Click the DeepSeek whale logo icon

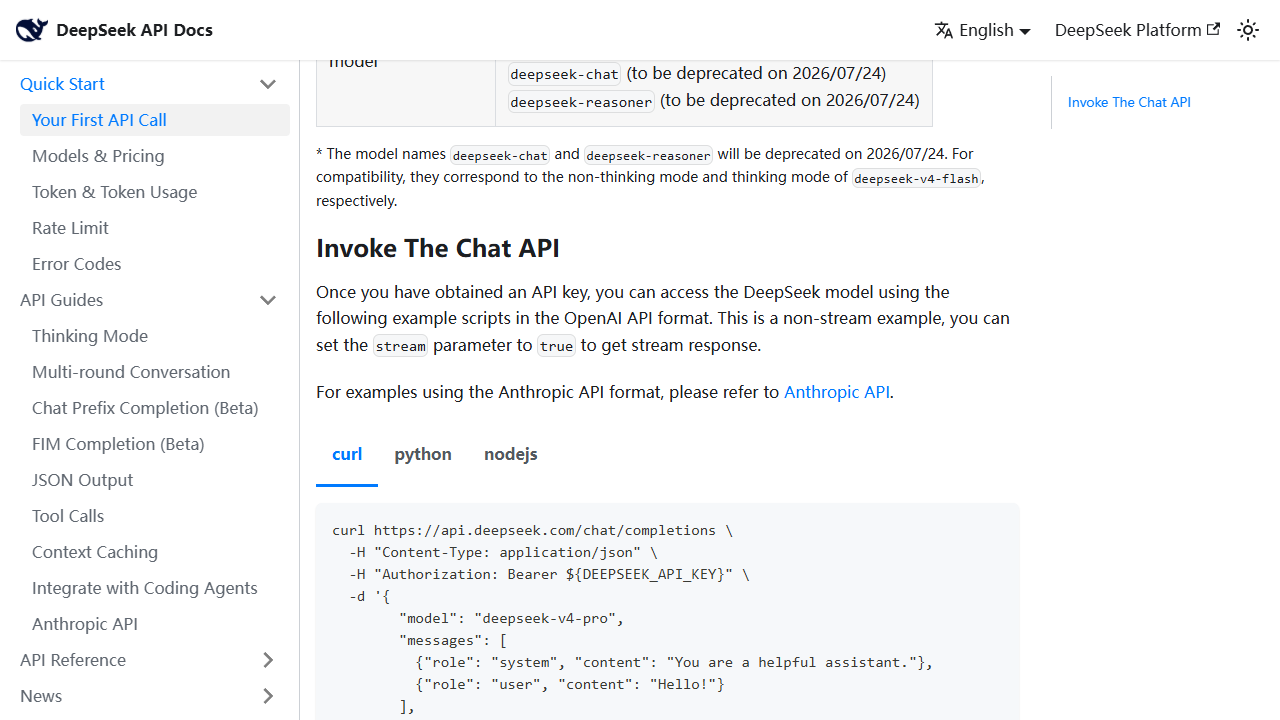(x=32, y=30)
